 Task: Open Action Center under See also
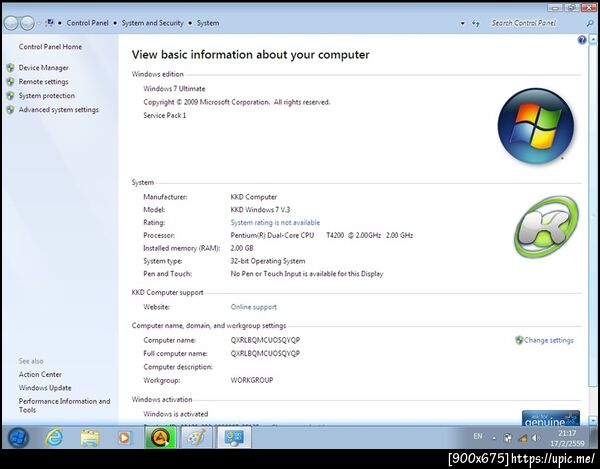click(40, 375)
